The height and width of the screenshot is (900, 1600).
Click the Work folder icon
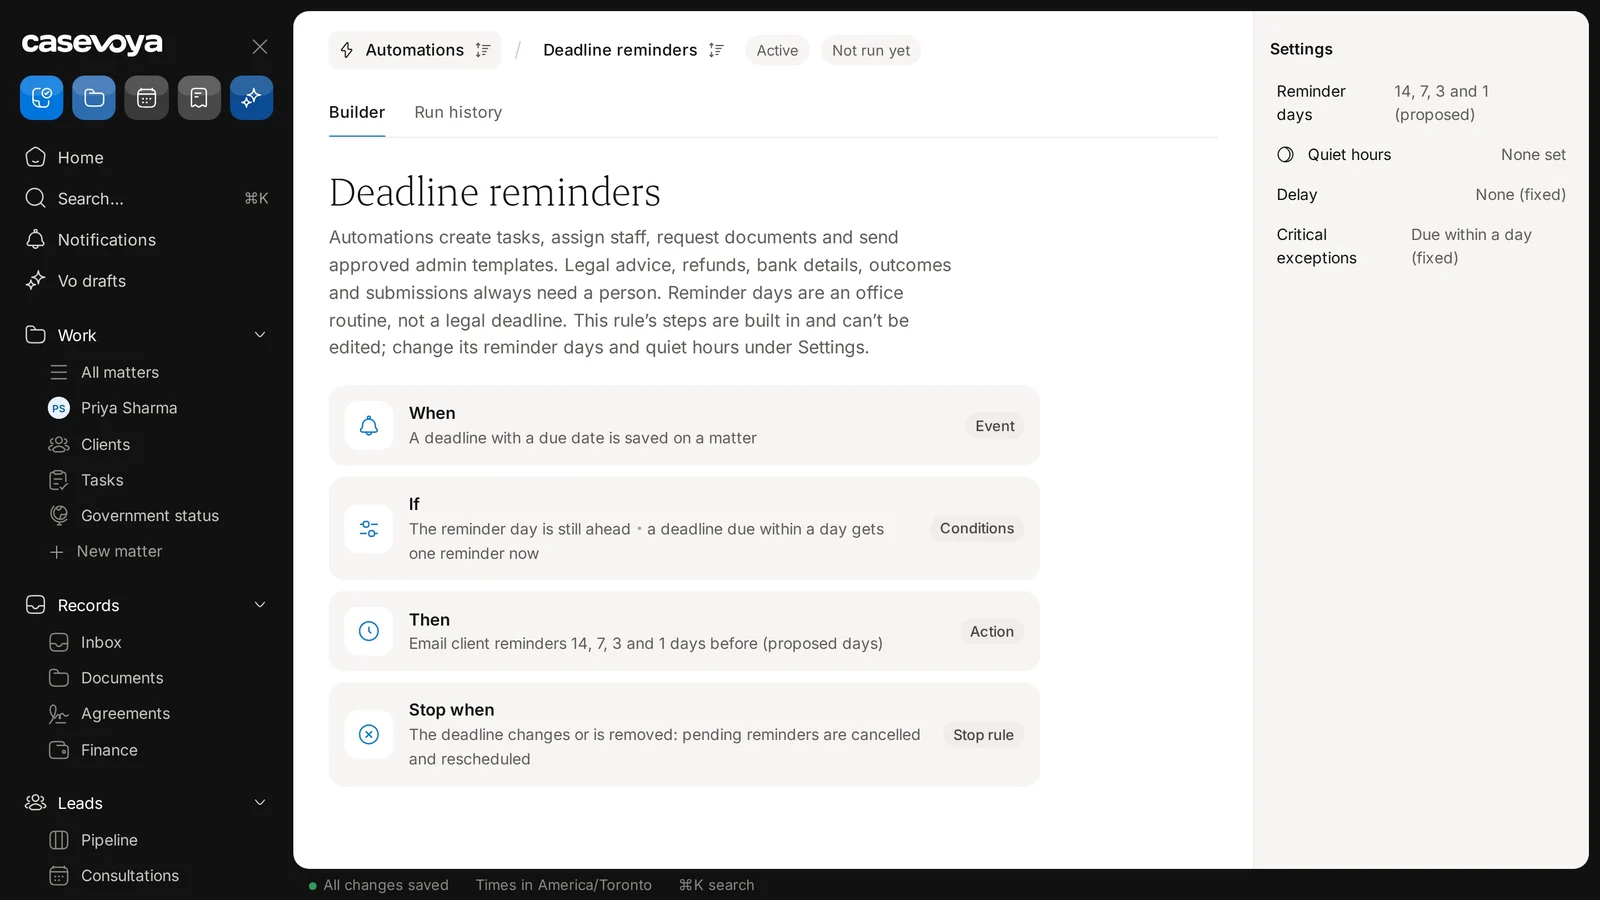coord(36,335)
